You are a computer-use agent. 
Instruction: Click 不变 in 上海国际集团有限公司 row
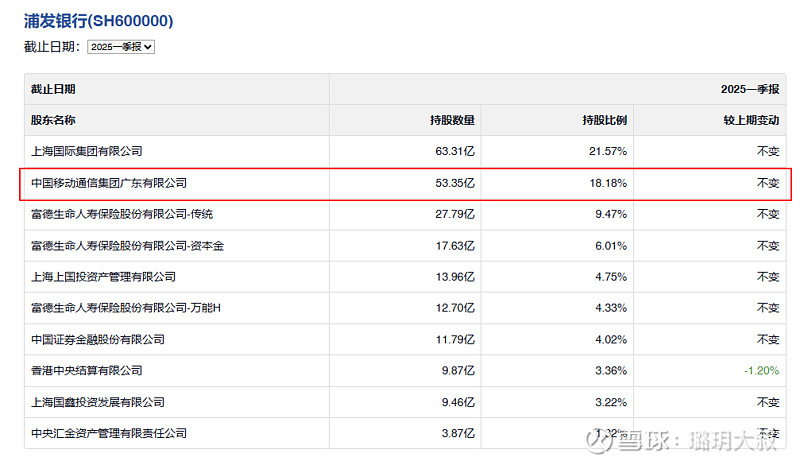click(768, 151)
